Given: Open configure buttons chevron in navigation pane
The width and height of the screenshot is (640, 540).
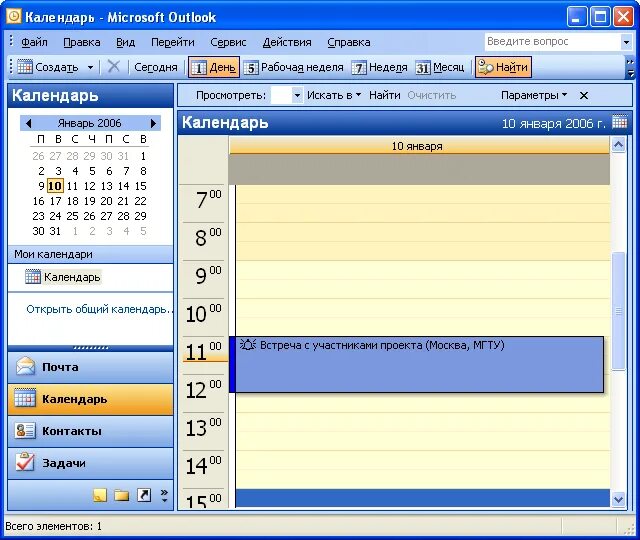Looking at the screenshot, I should [164, 495].
